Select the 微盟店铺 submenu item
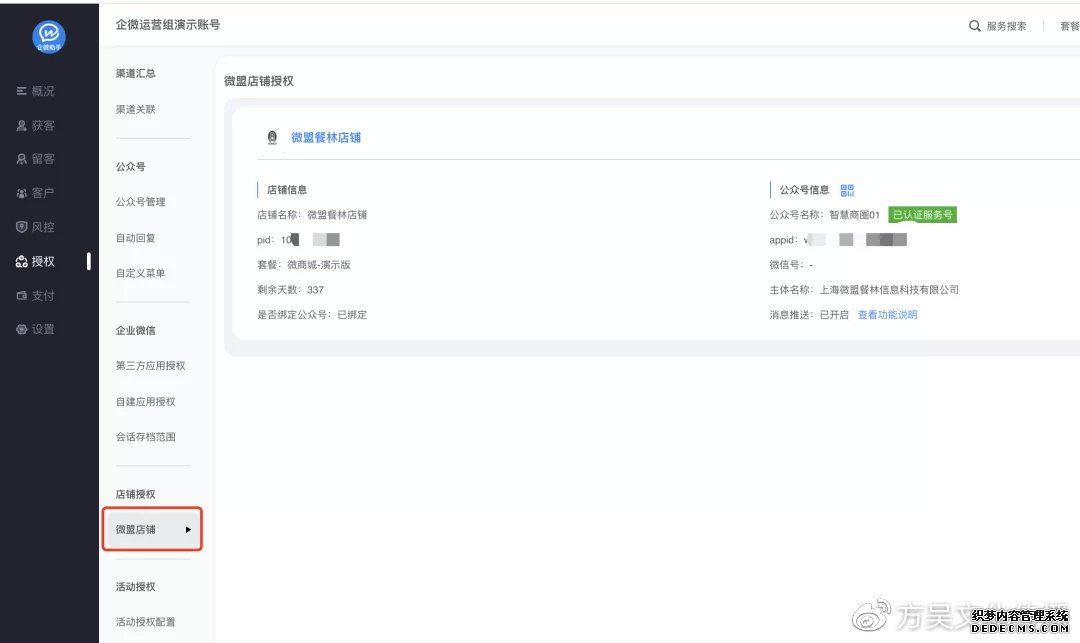Screen dimensions: 1080x643 152,529
